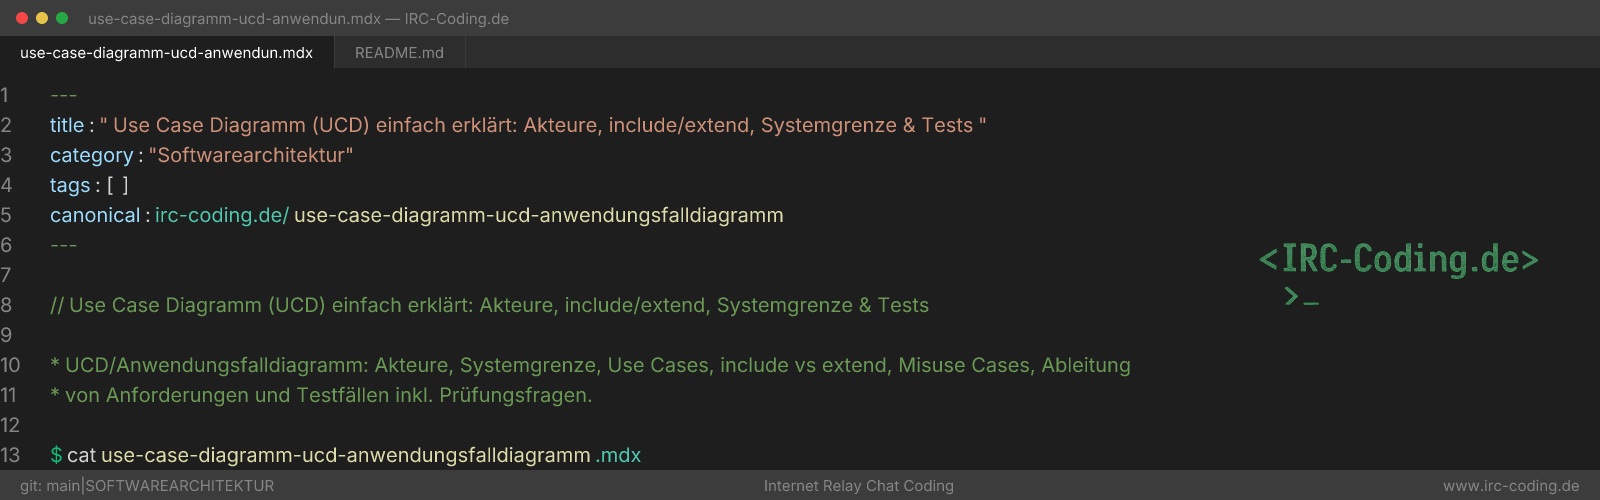Click SOFTWAREARCHITEKTUR label in status bar
Screen dimensions: 1600x500
(x=180, y=486)
